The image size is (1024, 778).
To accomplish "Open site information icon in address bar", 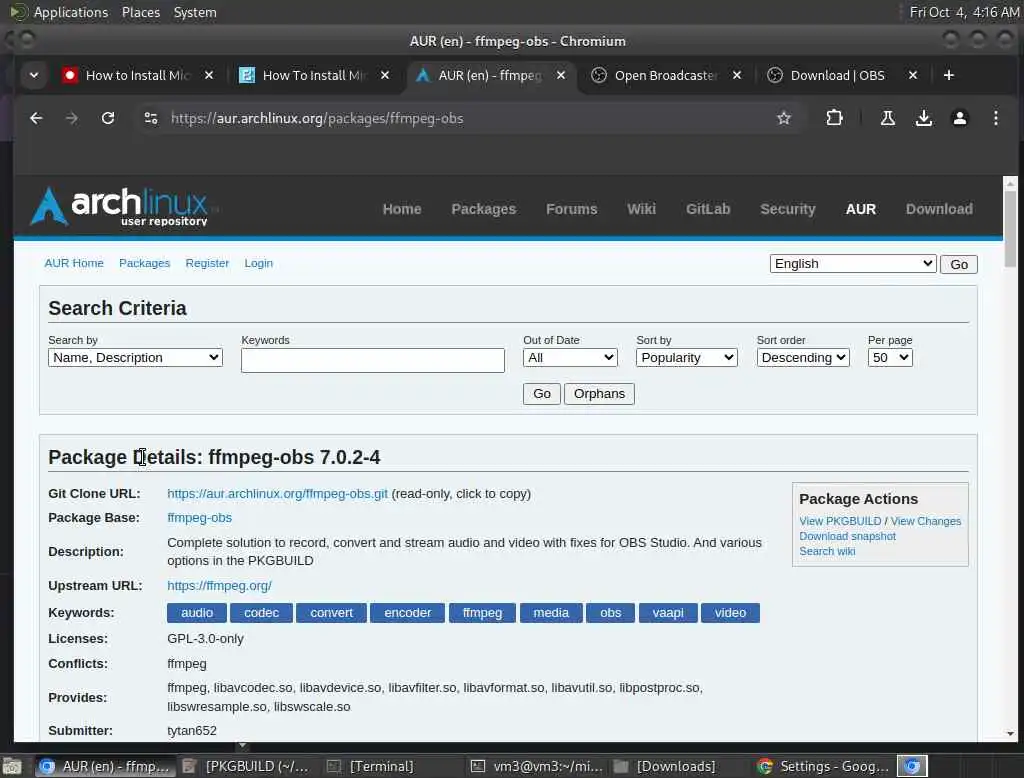I will pyautogui.click(x=151, y=118).
